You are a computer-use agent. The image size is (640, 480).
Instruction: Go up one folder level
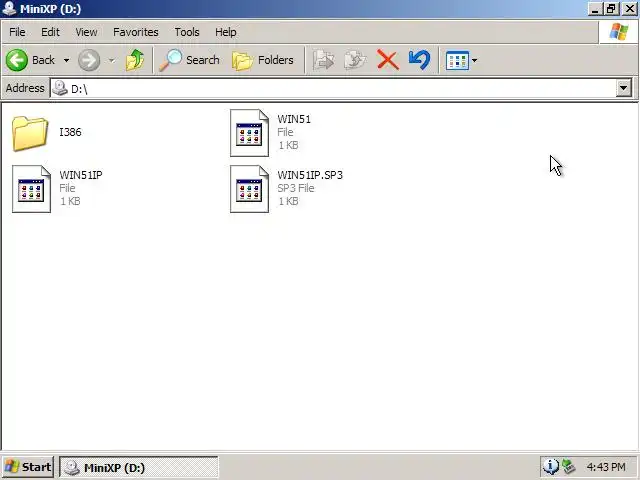click(135, 60)
